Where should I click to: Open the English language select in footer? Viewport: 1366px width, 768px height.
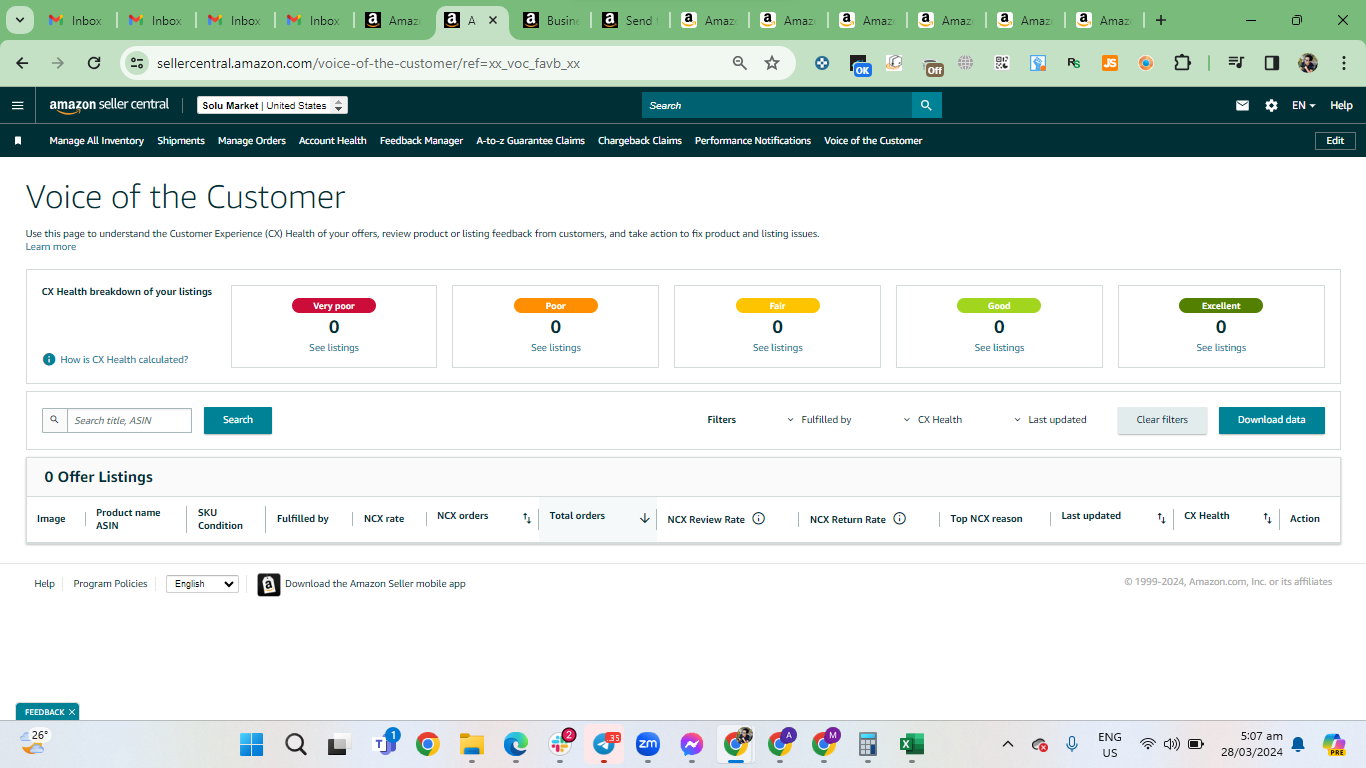coord(202,584)
